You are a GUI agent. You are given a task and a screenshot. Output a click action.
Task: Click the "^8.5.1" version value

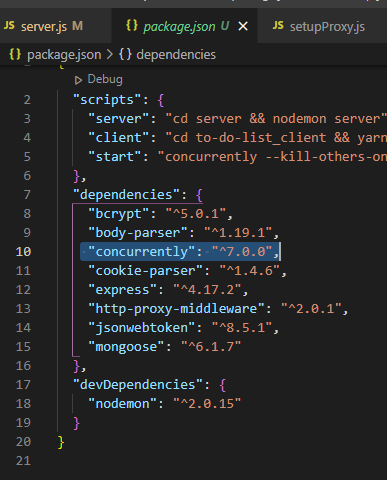tap(242, 328)
